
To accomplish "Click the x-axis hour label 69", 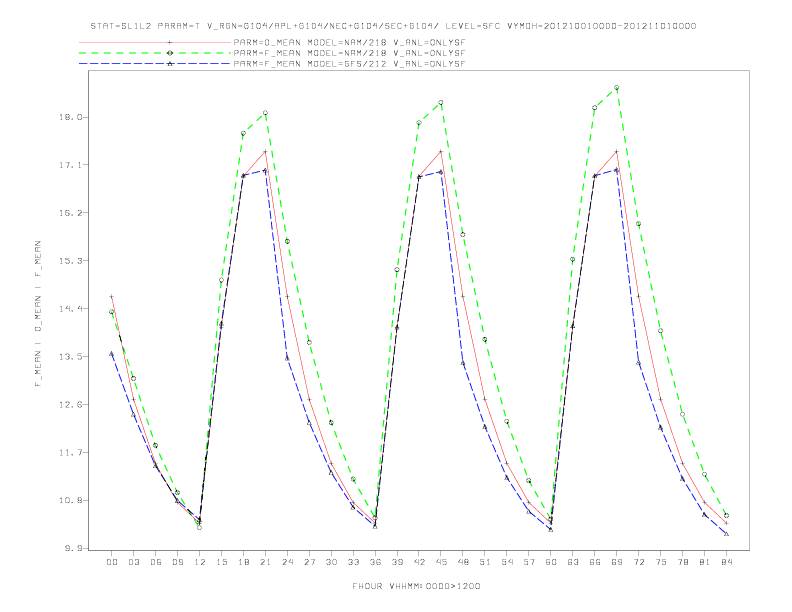I will click(617, 562).
